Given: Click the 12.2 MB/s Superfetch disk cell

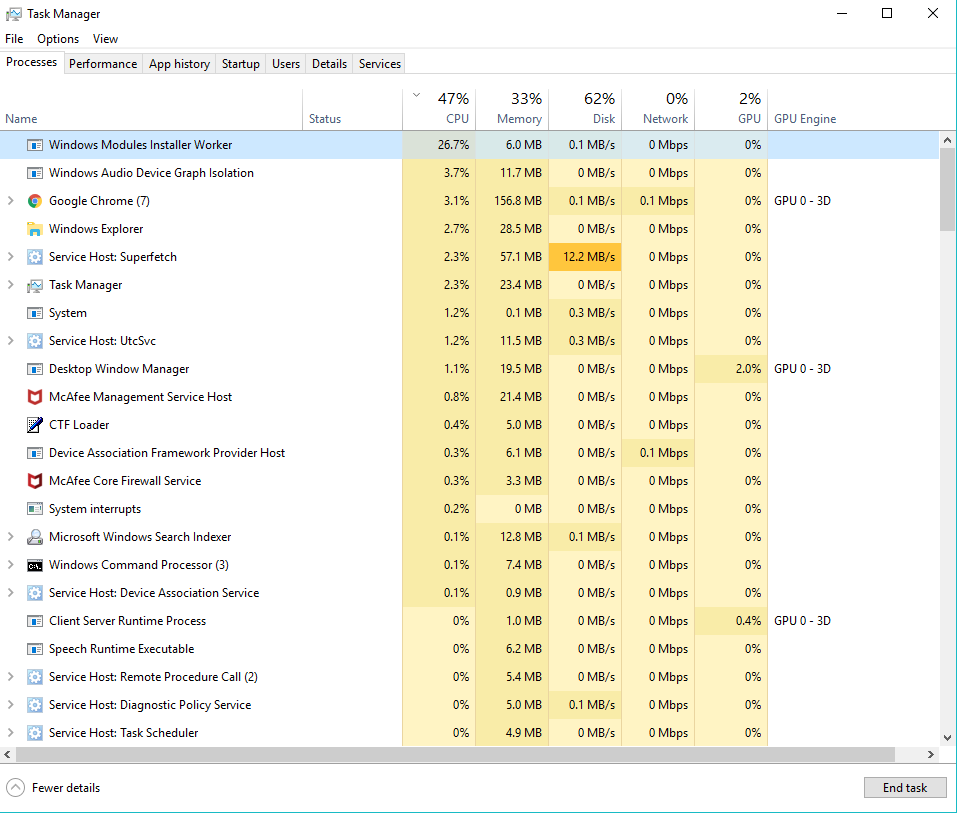Looking at the screenshot, I should [x=585, y=257].
